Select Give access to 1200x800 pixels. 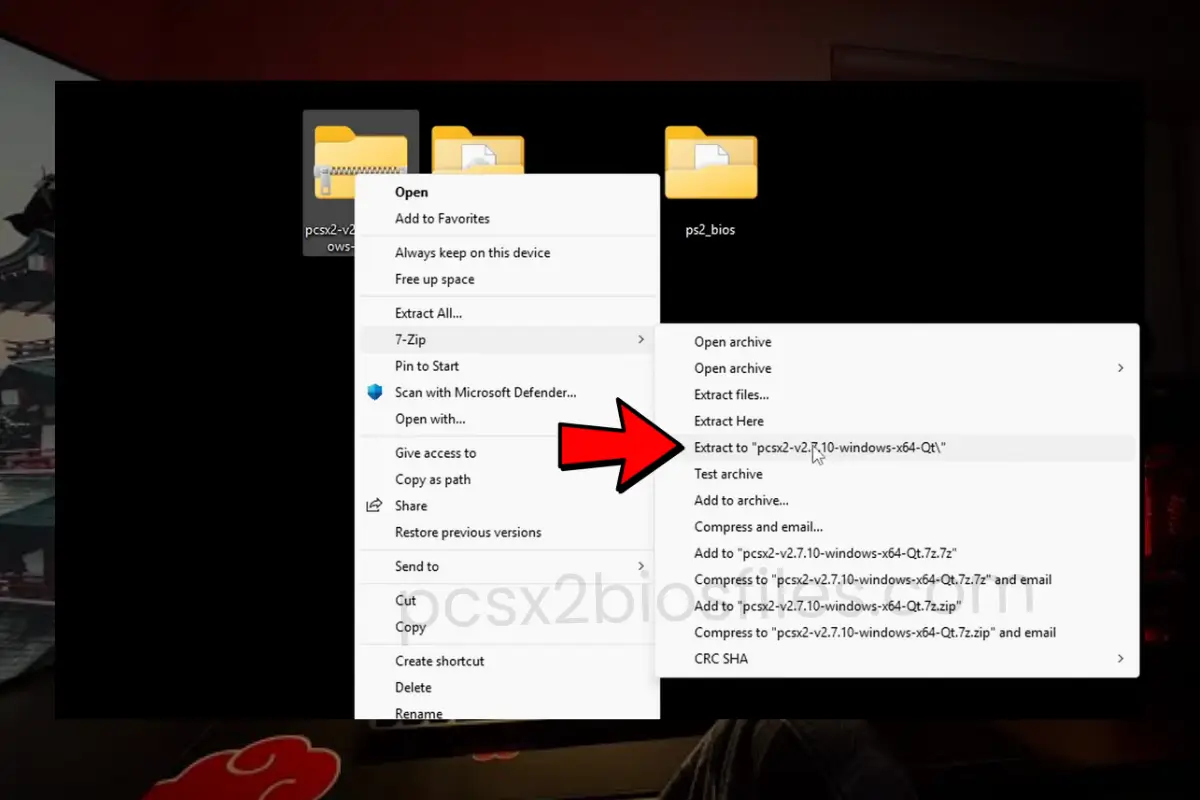[x=435, y=453]
